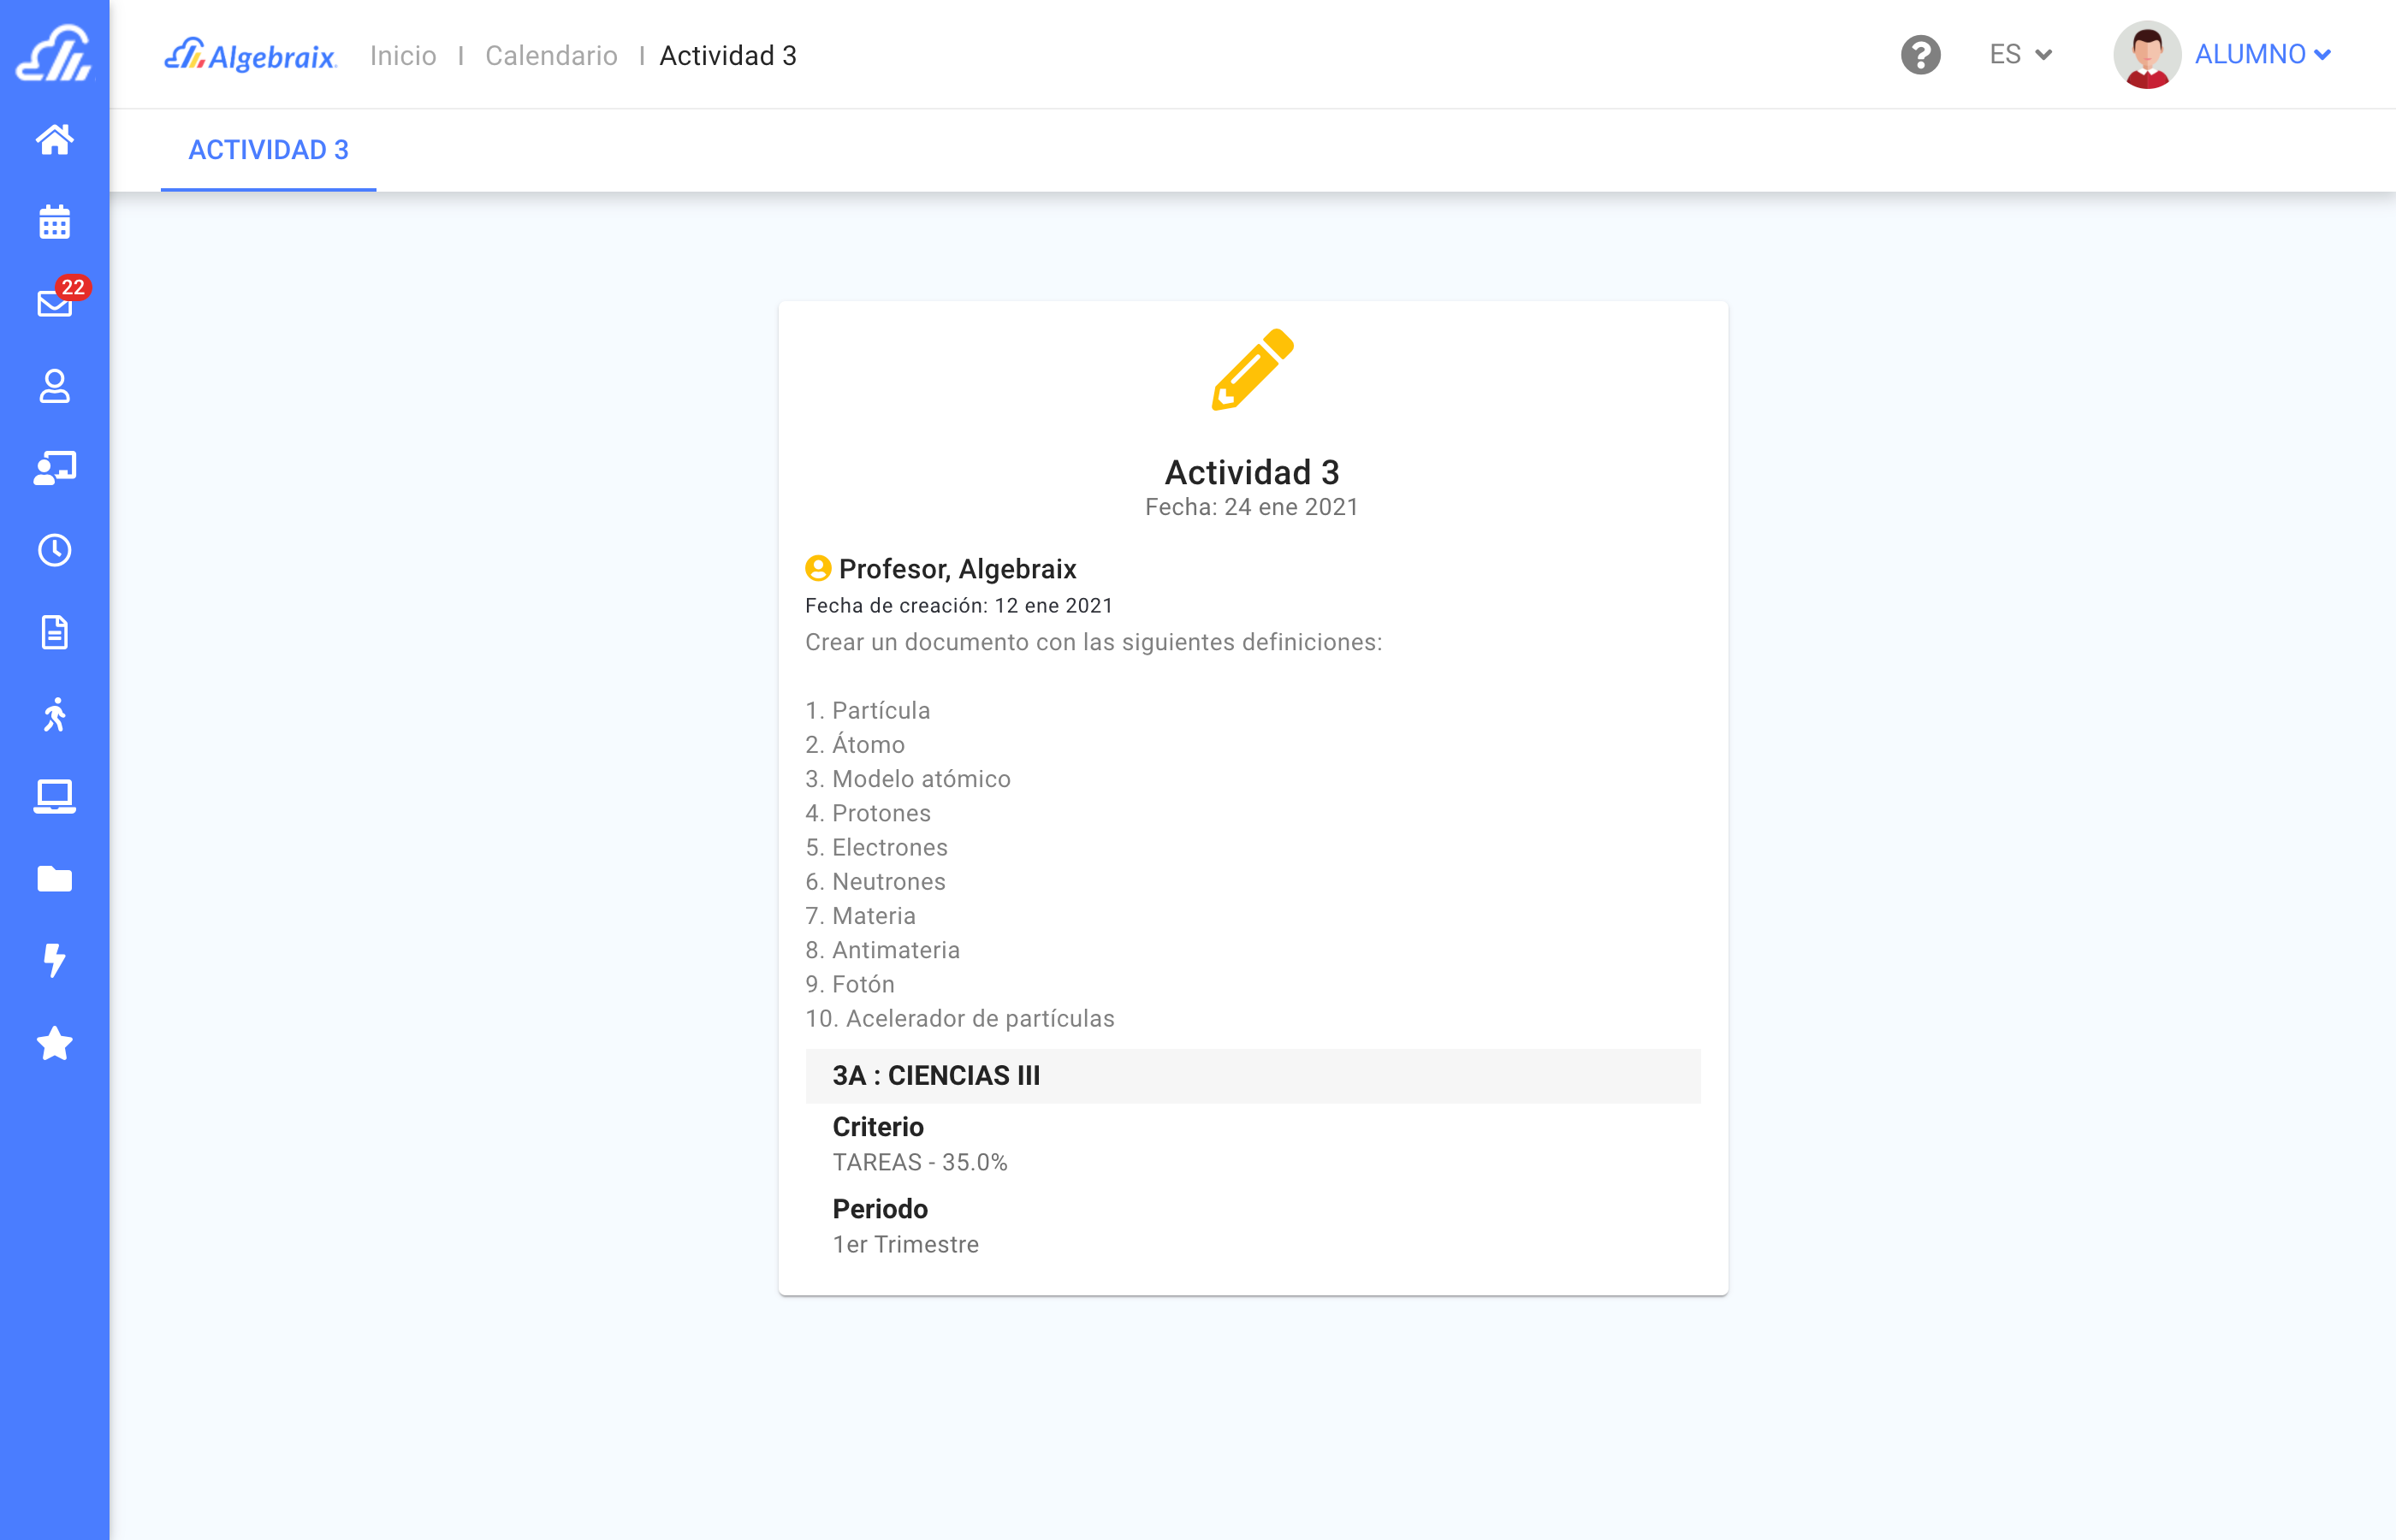The image size is (2396, 1540).
Task: Click the clock schedule sidebar icon
Action: click(54, 550)
